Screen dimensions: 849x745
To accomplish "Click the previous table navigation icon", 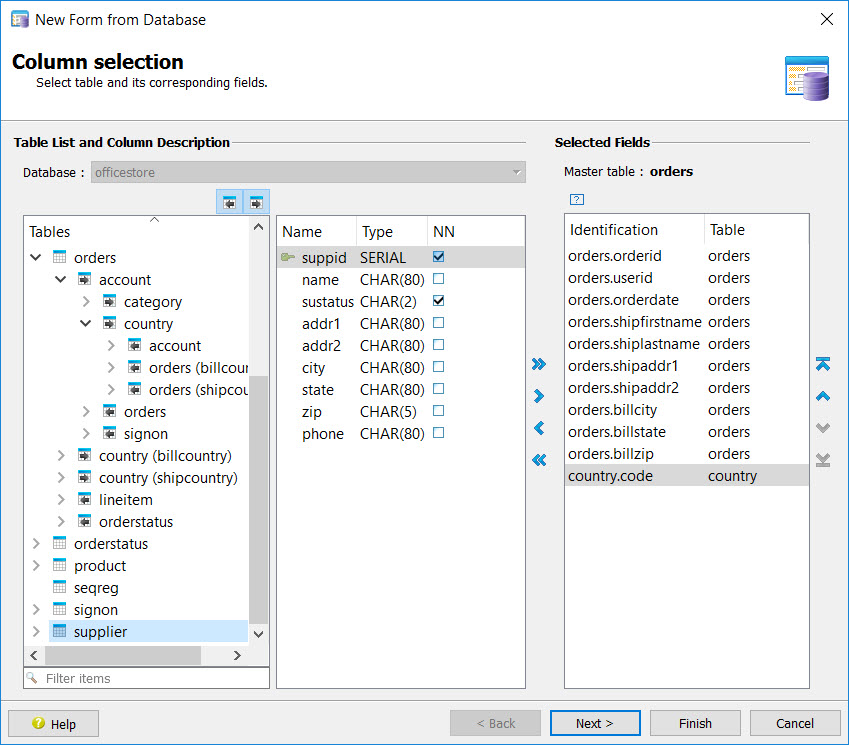I will click(229, 201).
